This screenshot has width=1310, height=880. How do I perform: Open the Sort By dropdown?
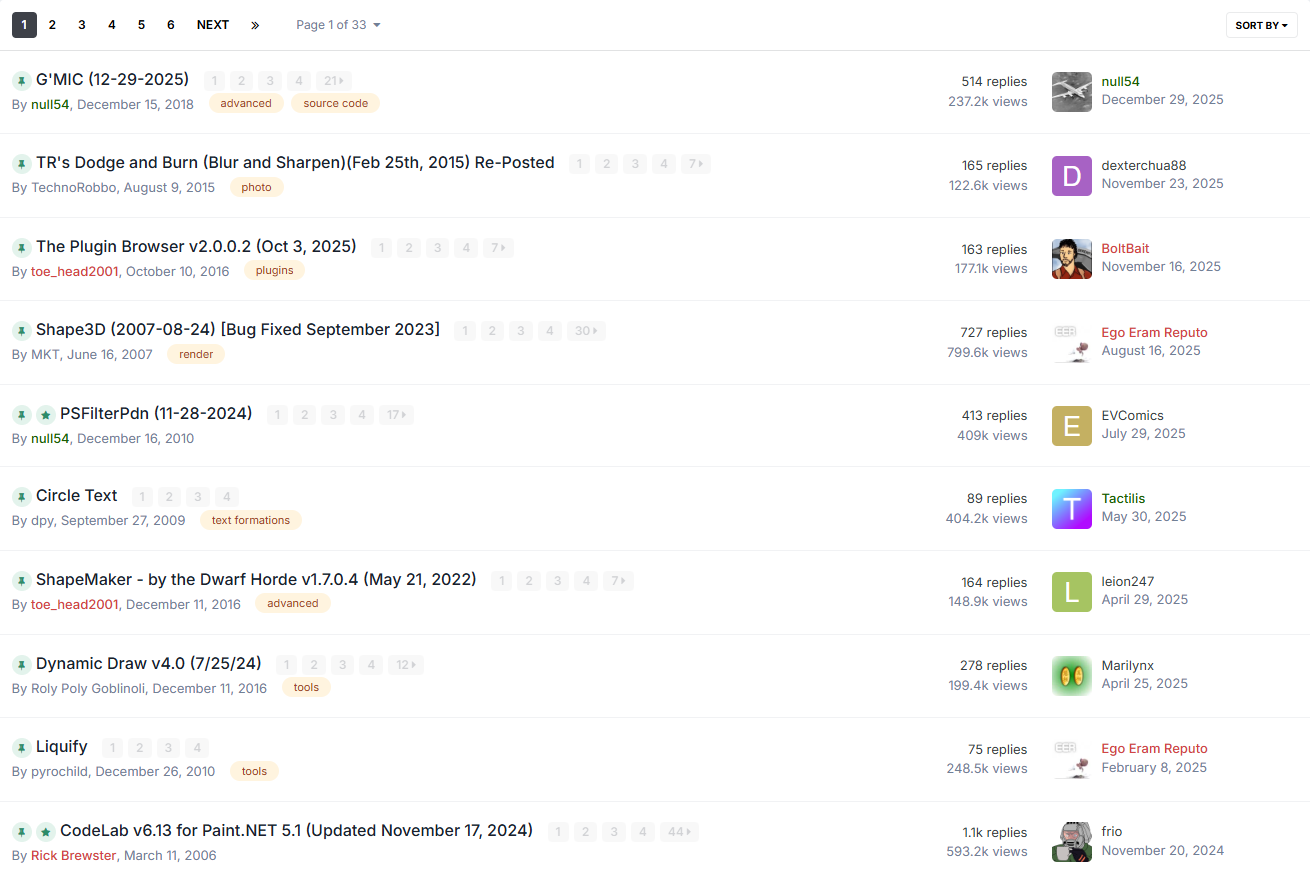click(x=1261, y=25)
